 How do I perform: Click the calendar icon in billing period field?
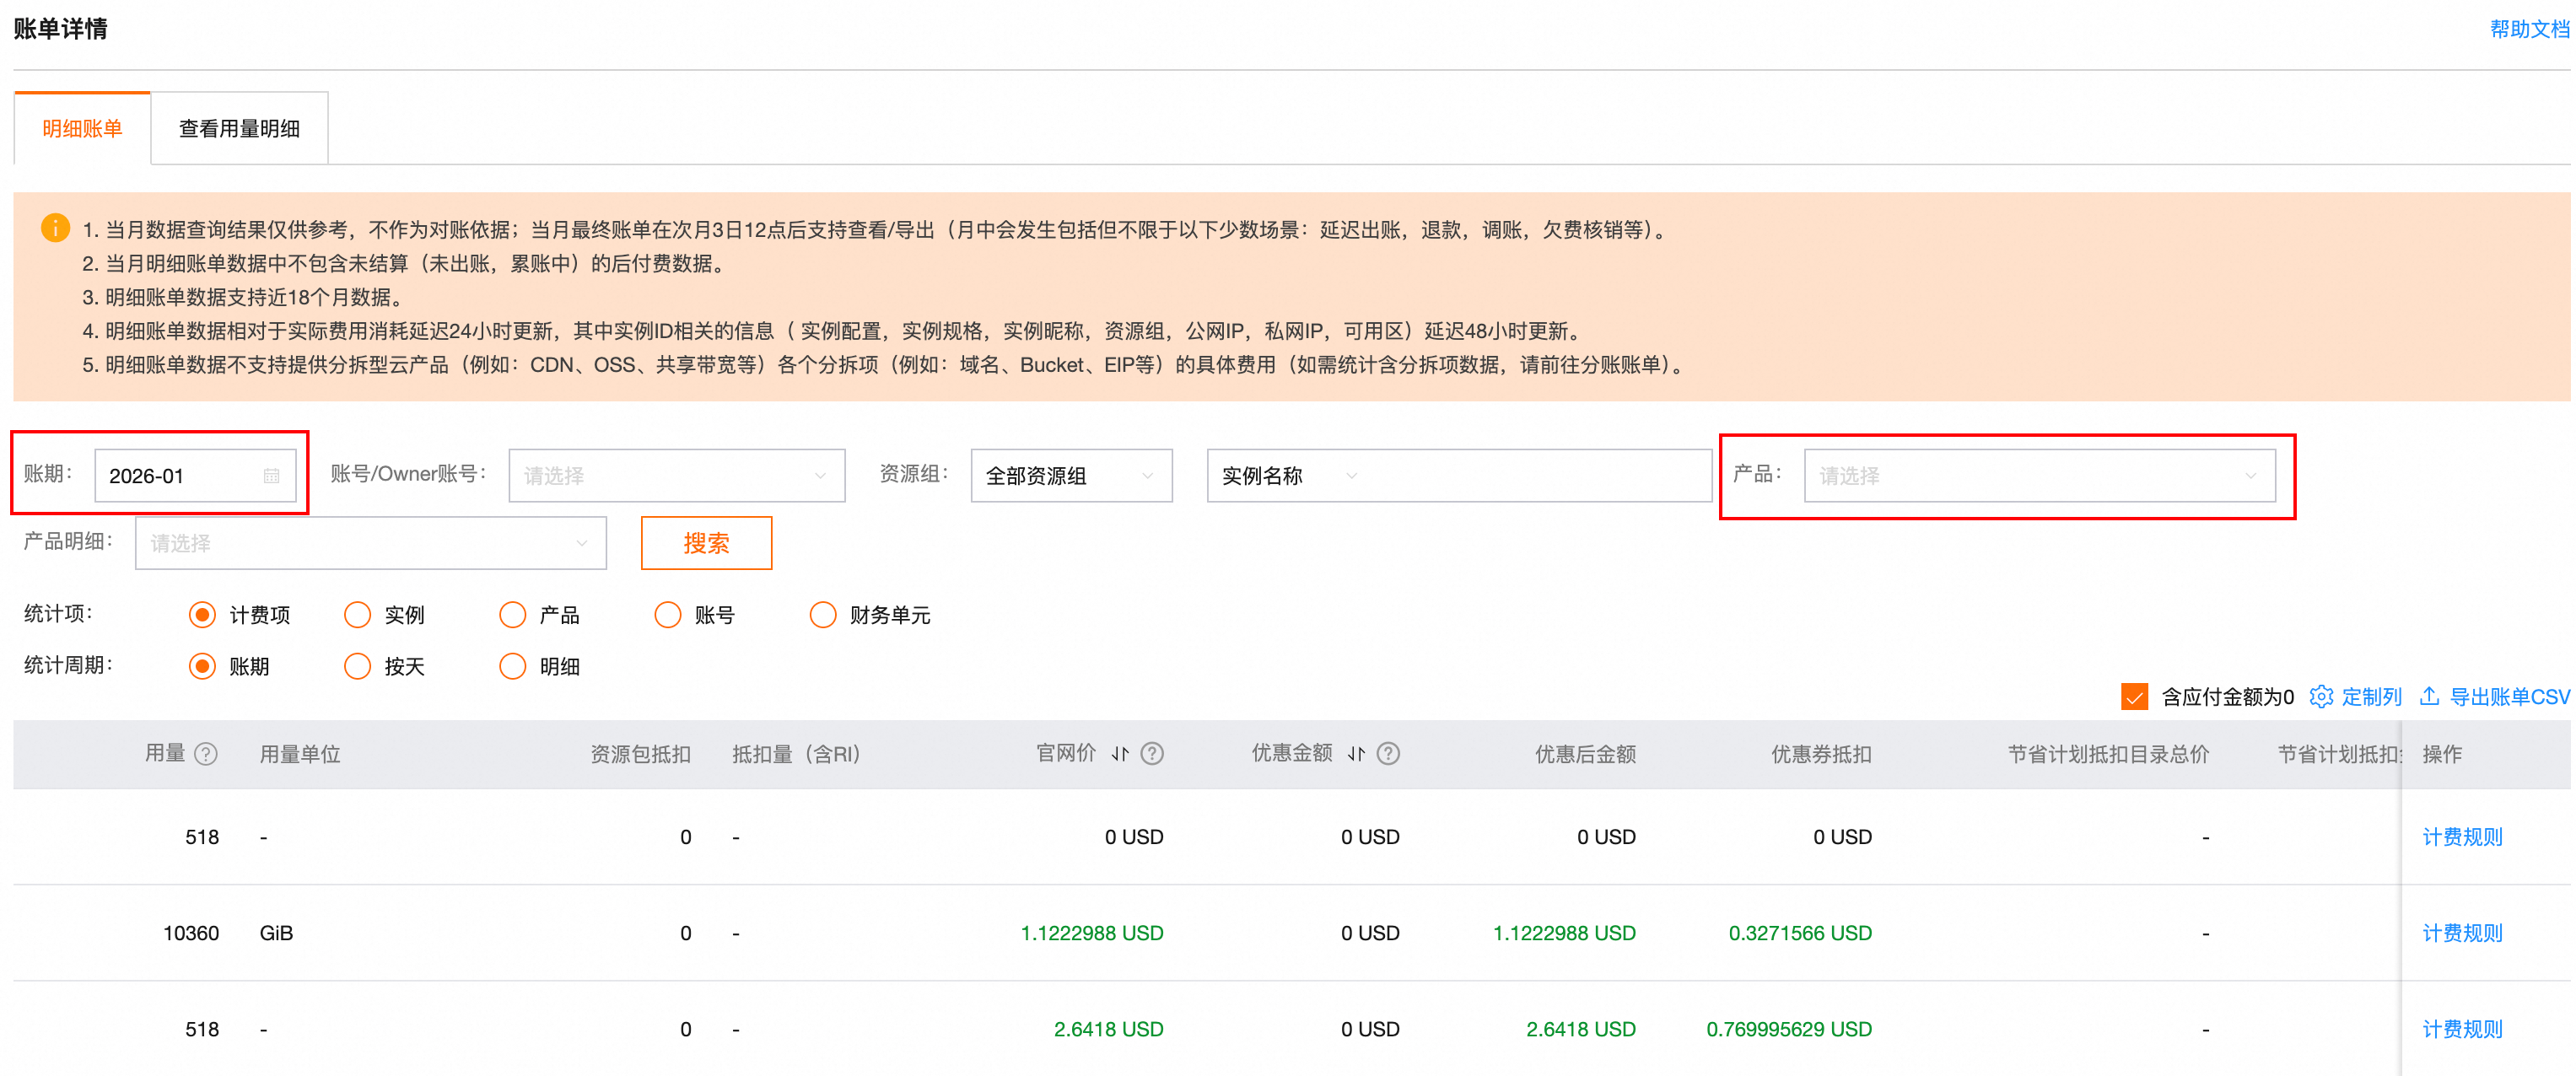tap(271, 476)
